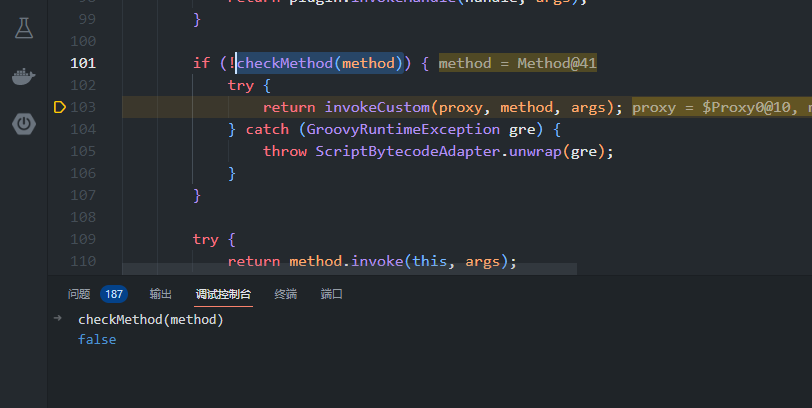Click the yellow debug arrow at line 103

coord(59,107)
